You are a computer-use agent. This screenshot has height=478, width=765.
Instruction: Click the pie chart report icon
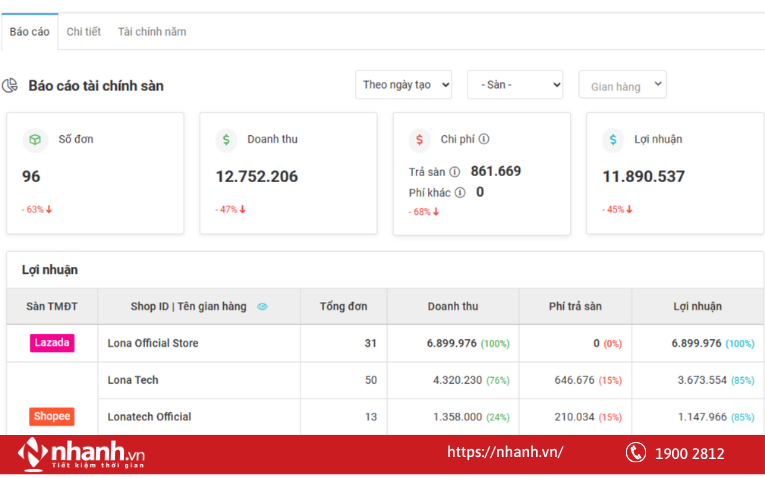[x=11, y=86]
